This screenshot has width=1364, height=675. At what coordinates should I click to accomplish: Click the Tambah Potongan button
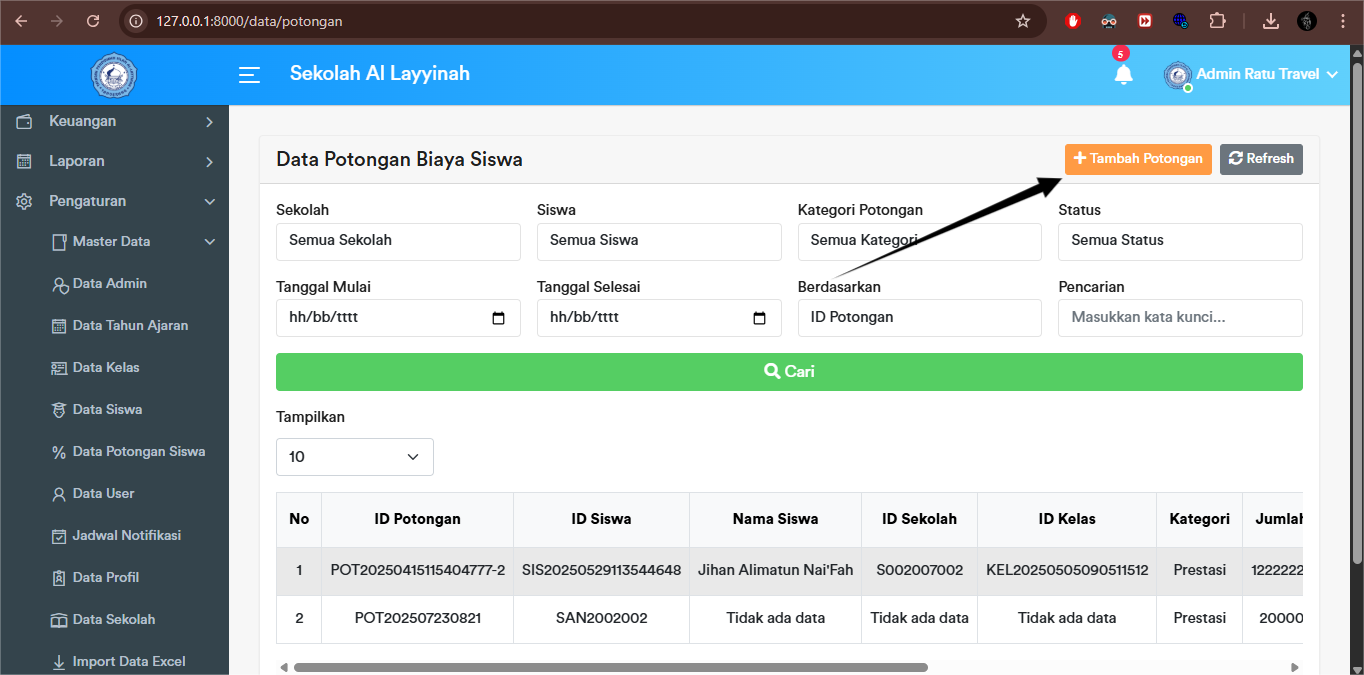(1138, 158)
